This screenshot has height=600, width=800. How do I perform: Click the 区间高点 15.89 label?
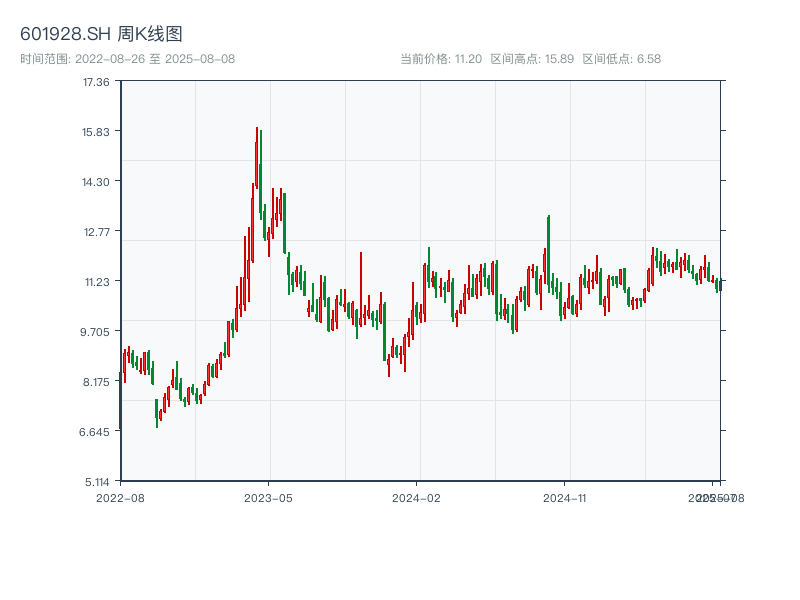coord(532,59)
